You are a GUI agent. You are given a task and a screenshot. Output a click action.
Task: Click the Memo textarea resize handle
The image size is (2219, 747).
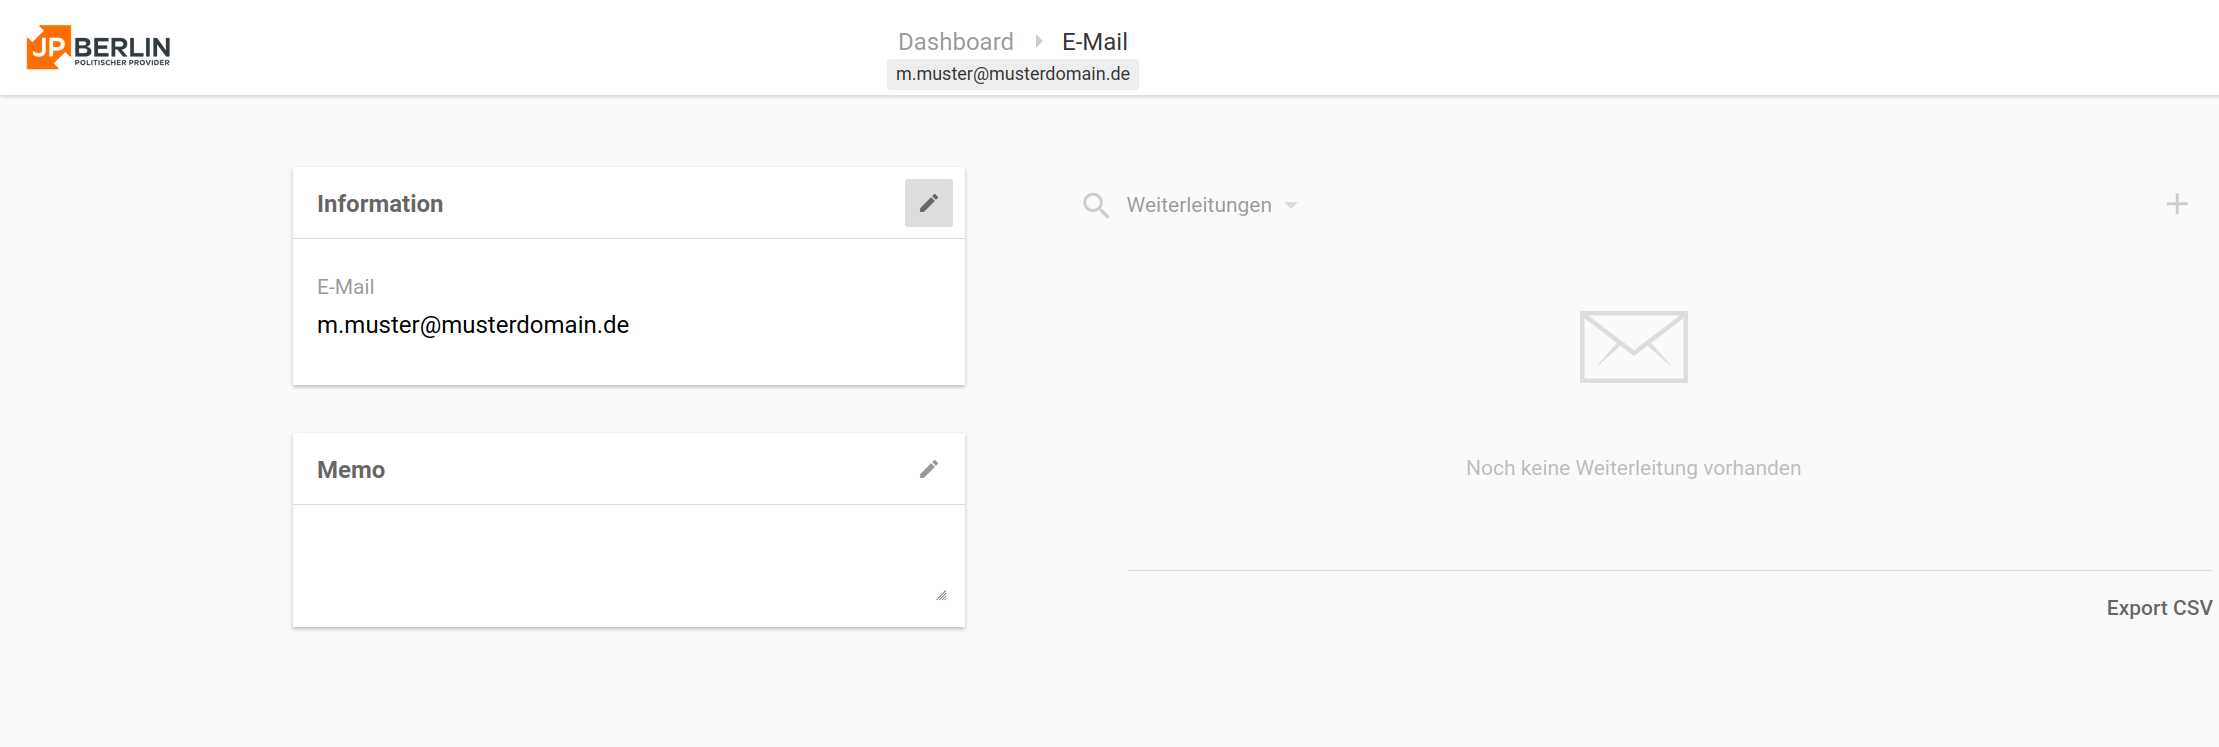[941, 595]
